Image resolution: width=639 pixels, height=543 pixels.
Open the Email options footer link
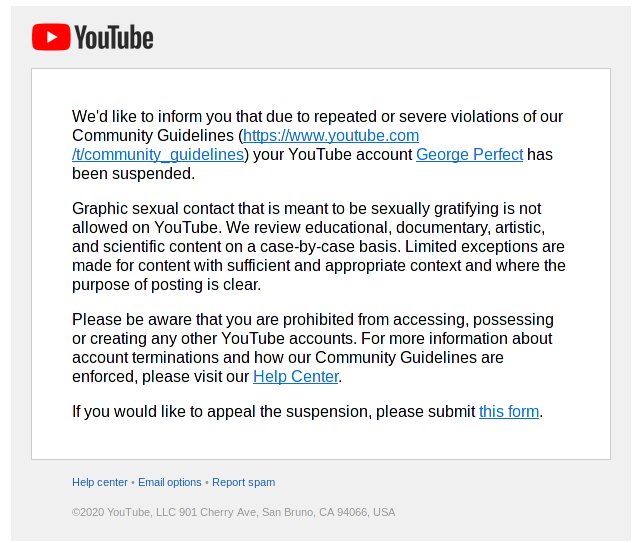[170, 482]
